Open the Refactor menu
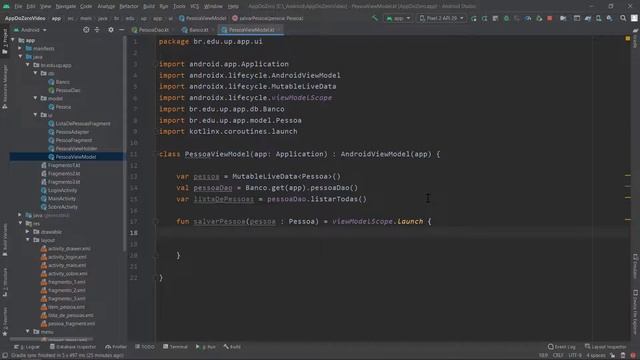Screen dimensions: 640x360 pyautogui.click(x=129, y=6)
